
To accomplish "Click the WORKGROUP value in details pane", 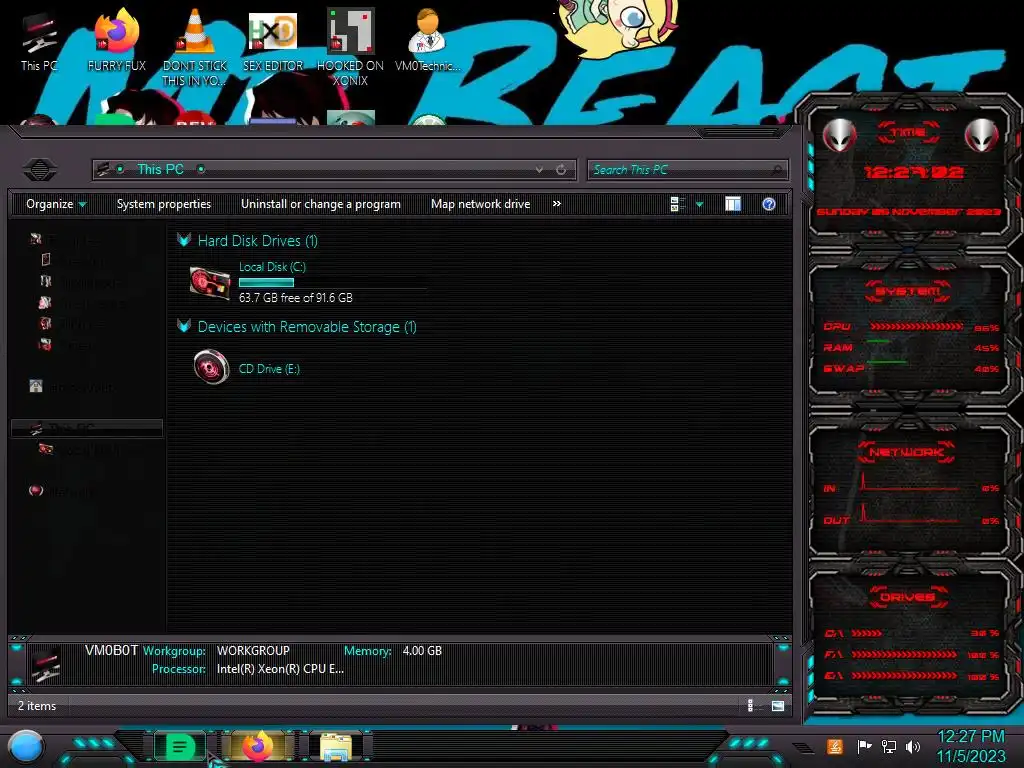I will pos(253,650).
